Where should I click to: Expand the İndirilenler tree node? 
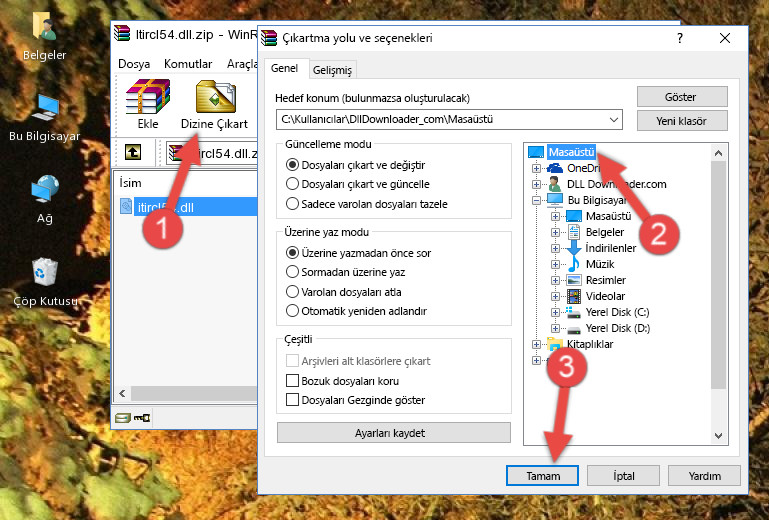click(x=555, y=248)
